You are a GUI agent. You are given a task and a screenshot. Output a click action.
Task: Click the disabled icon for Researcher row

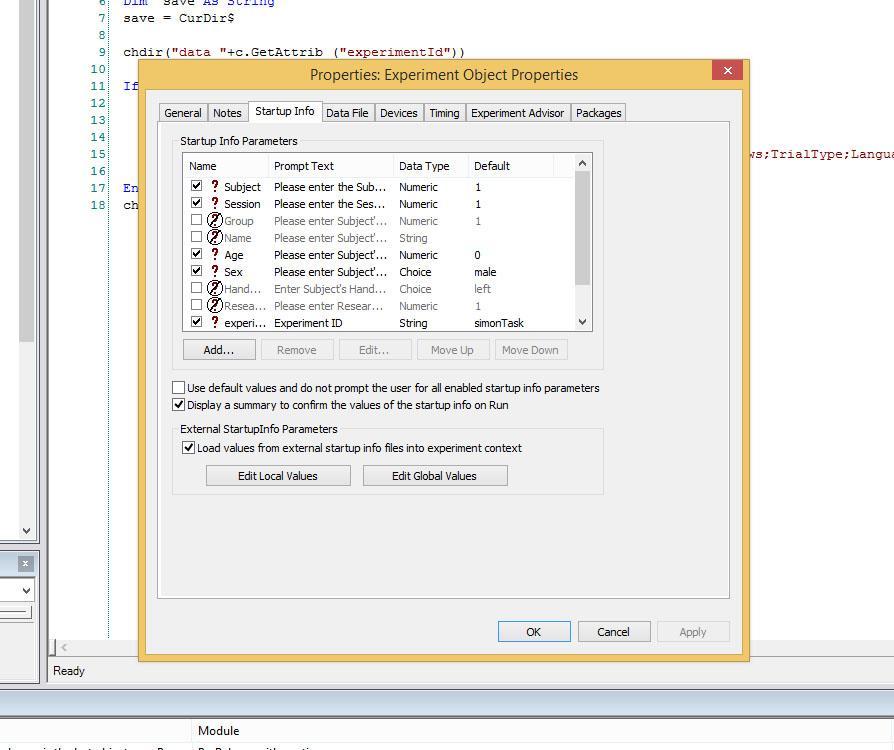[214, 305]
